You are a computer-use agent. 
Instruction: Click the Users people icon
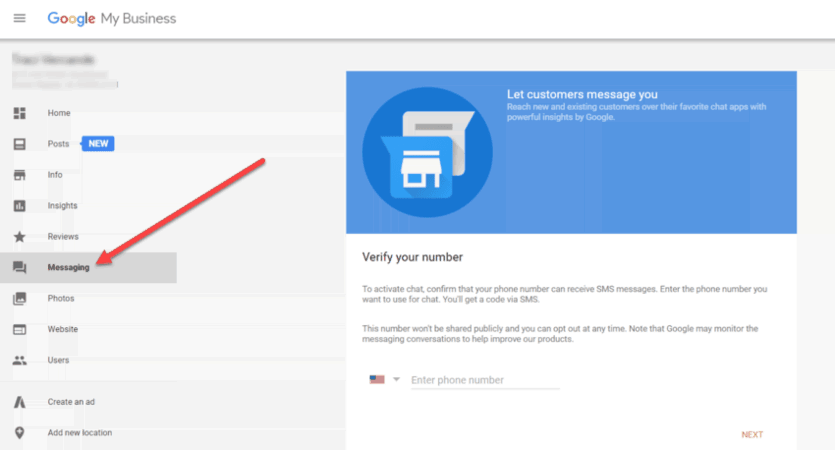[19, 360]
